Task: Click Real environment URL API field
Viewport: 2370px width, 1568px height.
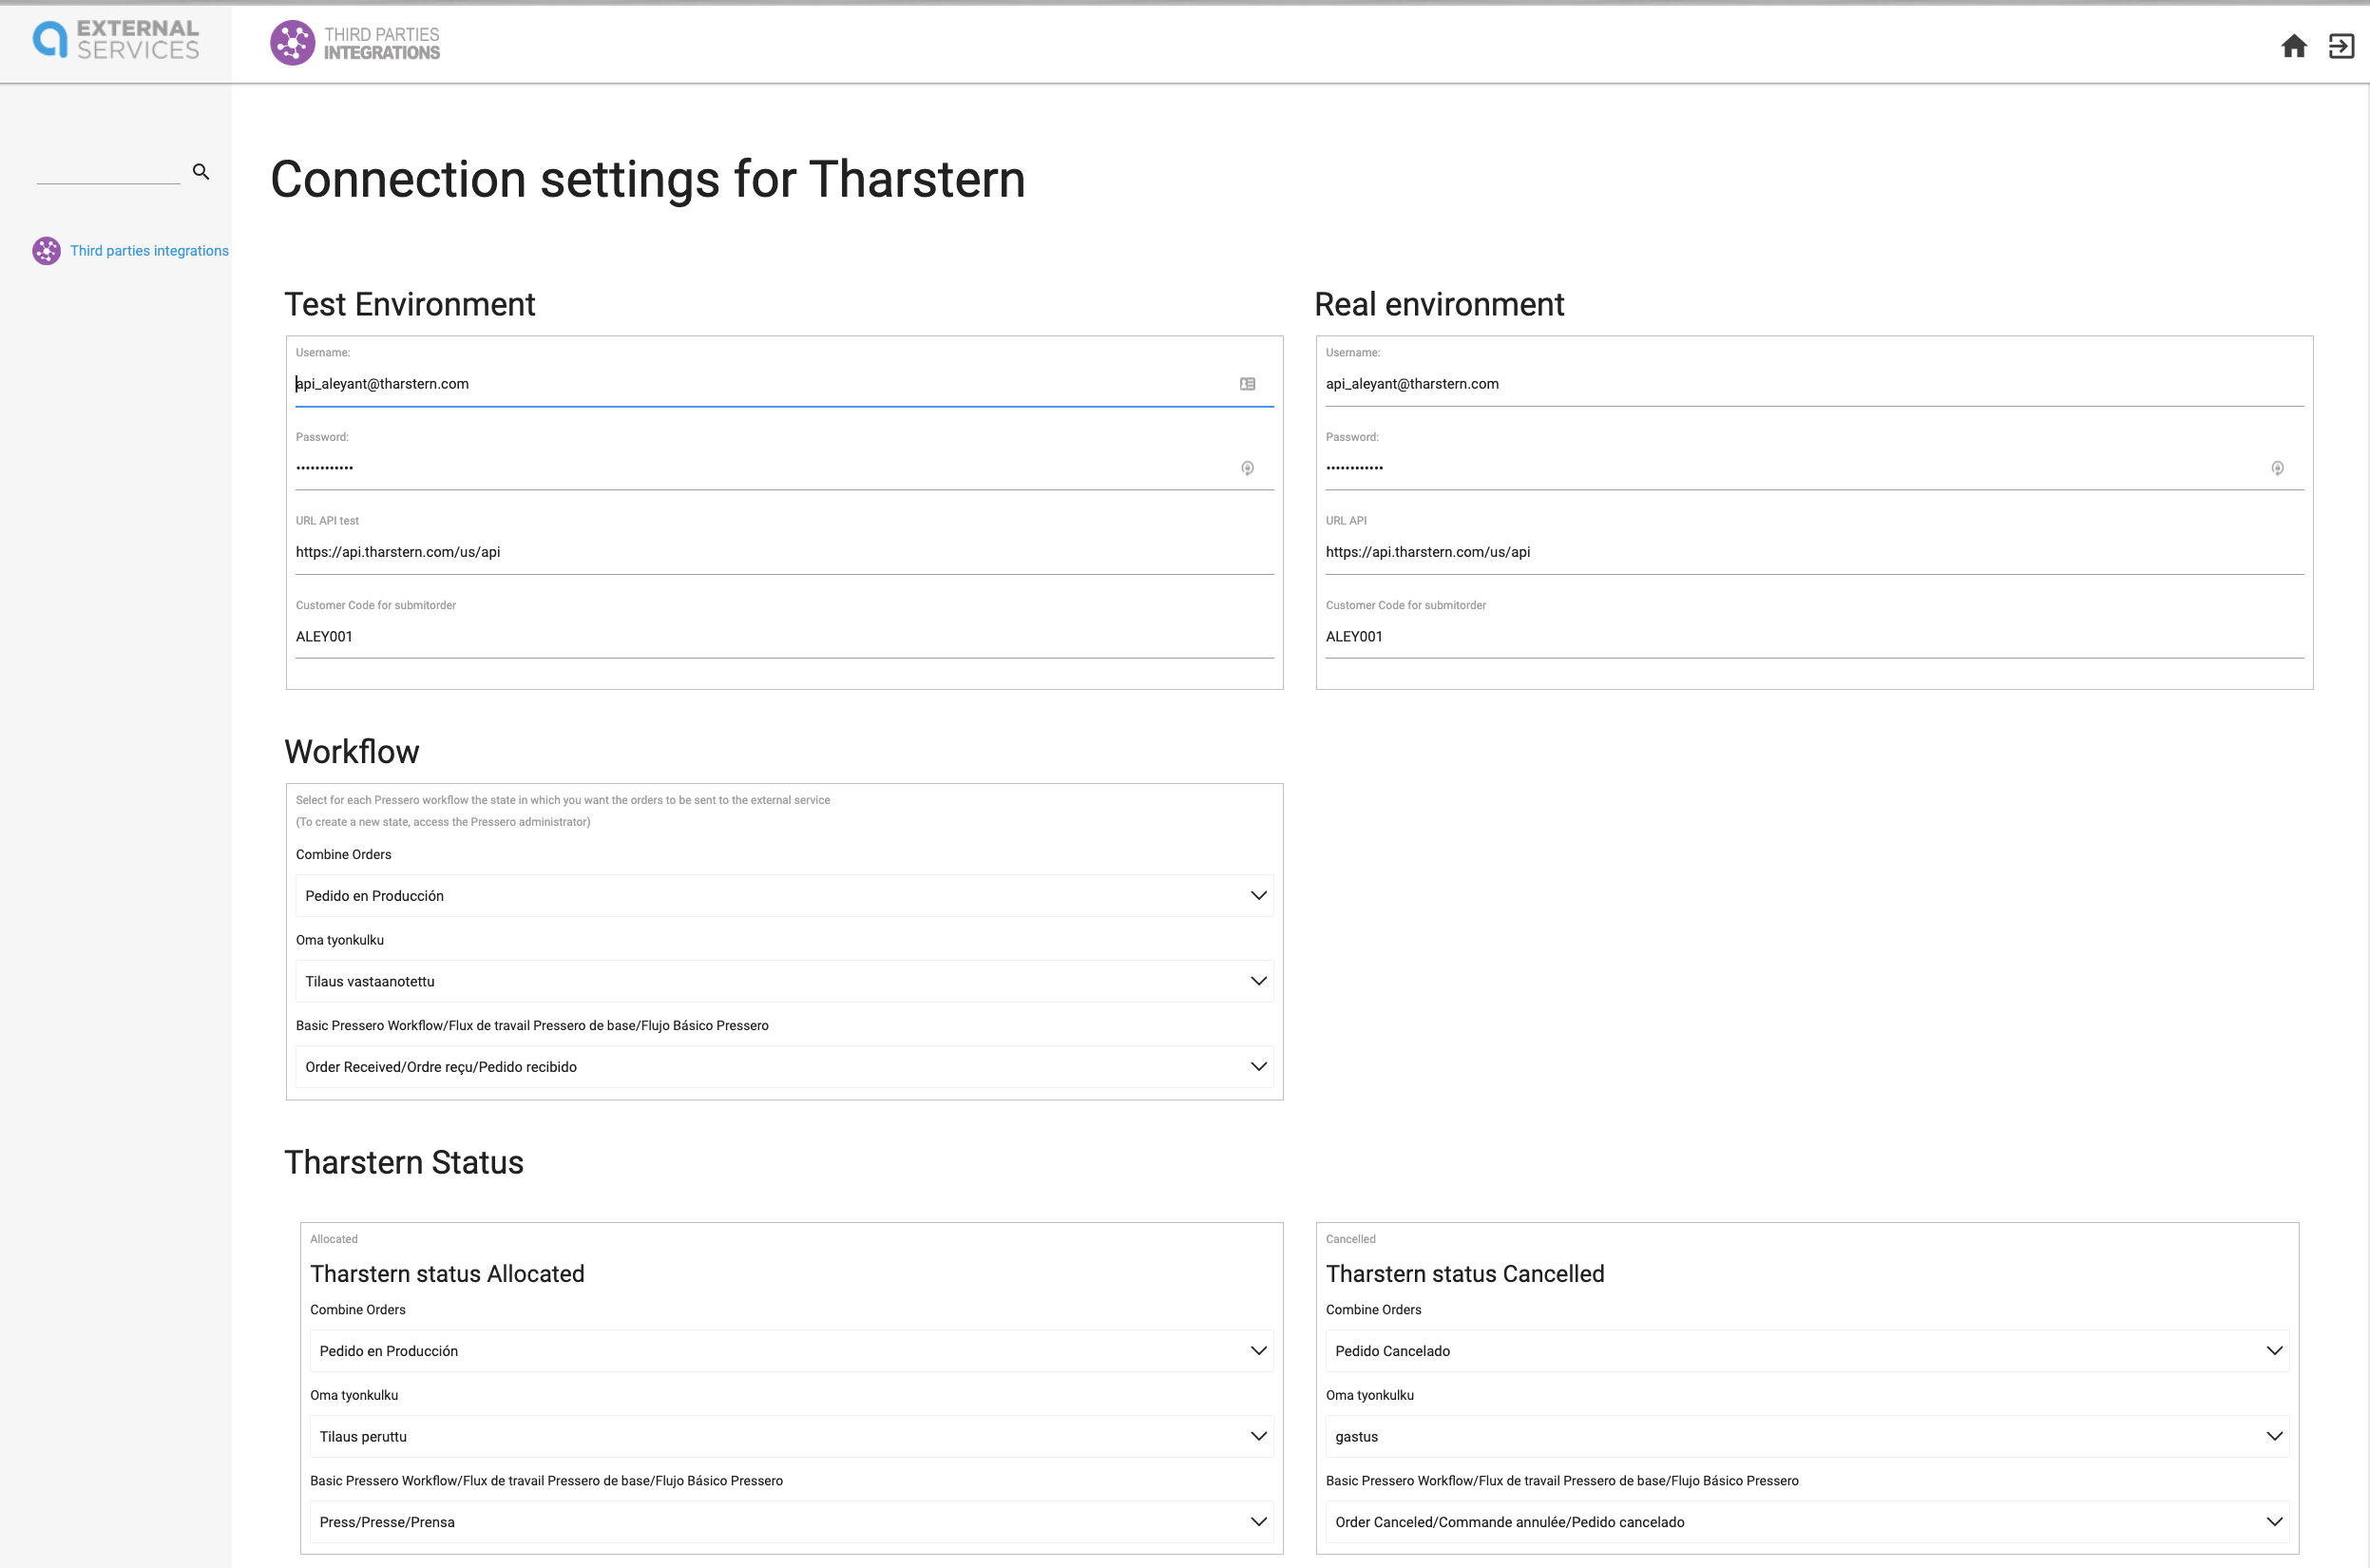Action: (1814, 552)
